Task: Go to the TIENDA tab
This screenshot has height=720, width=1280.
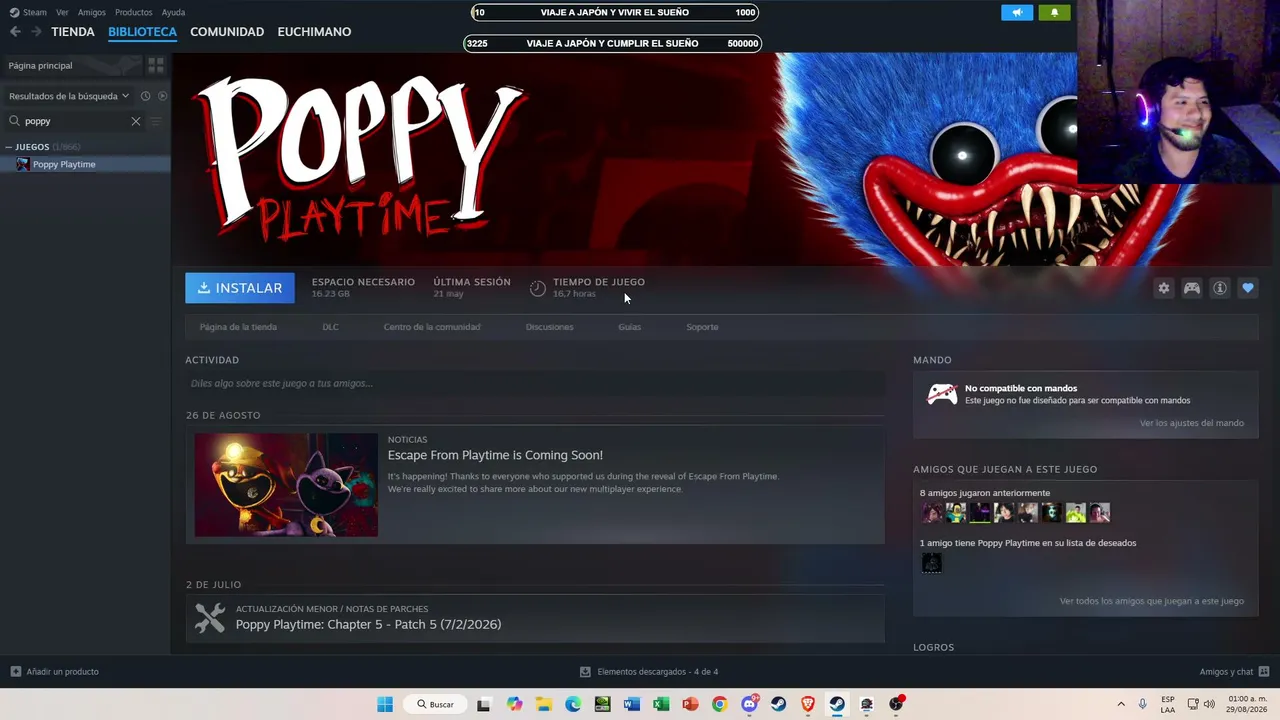Action: pos(73,32)
